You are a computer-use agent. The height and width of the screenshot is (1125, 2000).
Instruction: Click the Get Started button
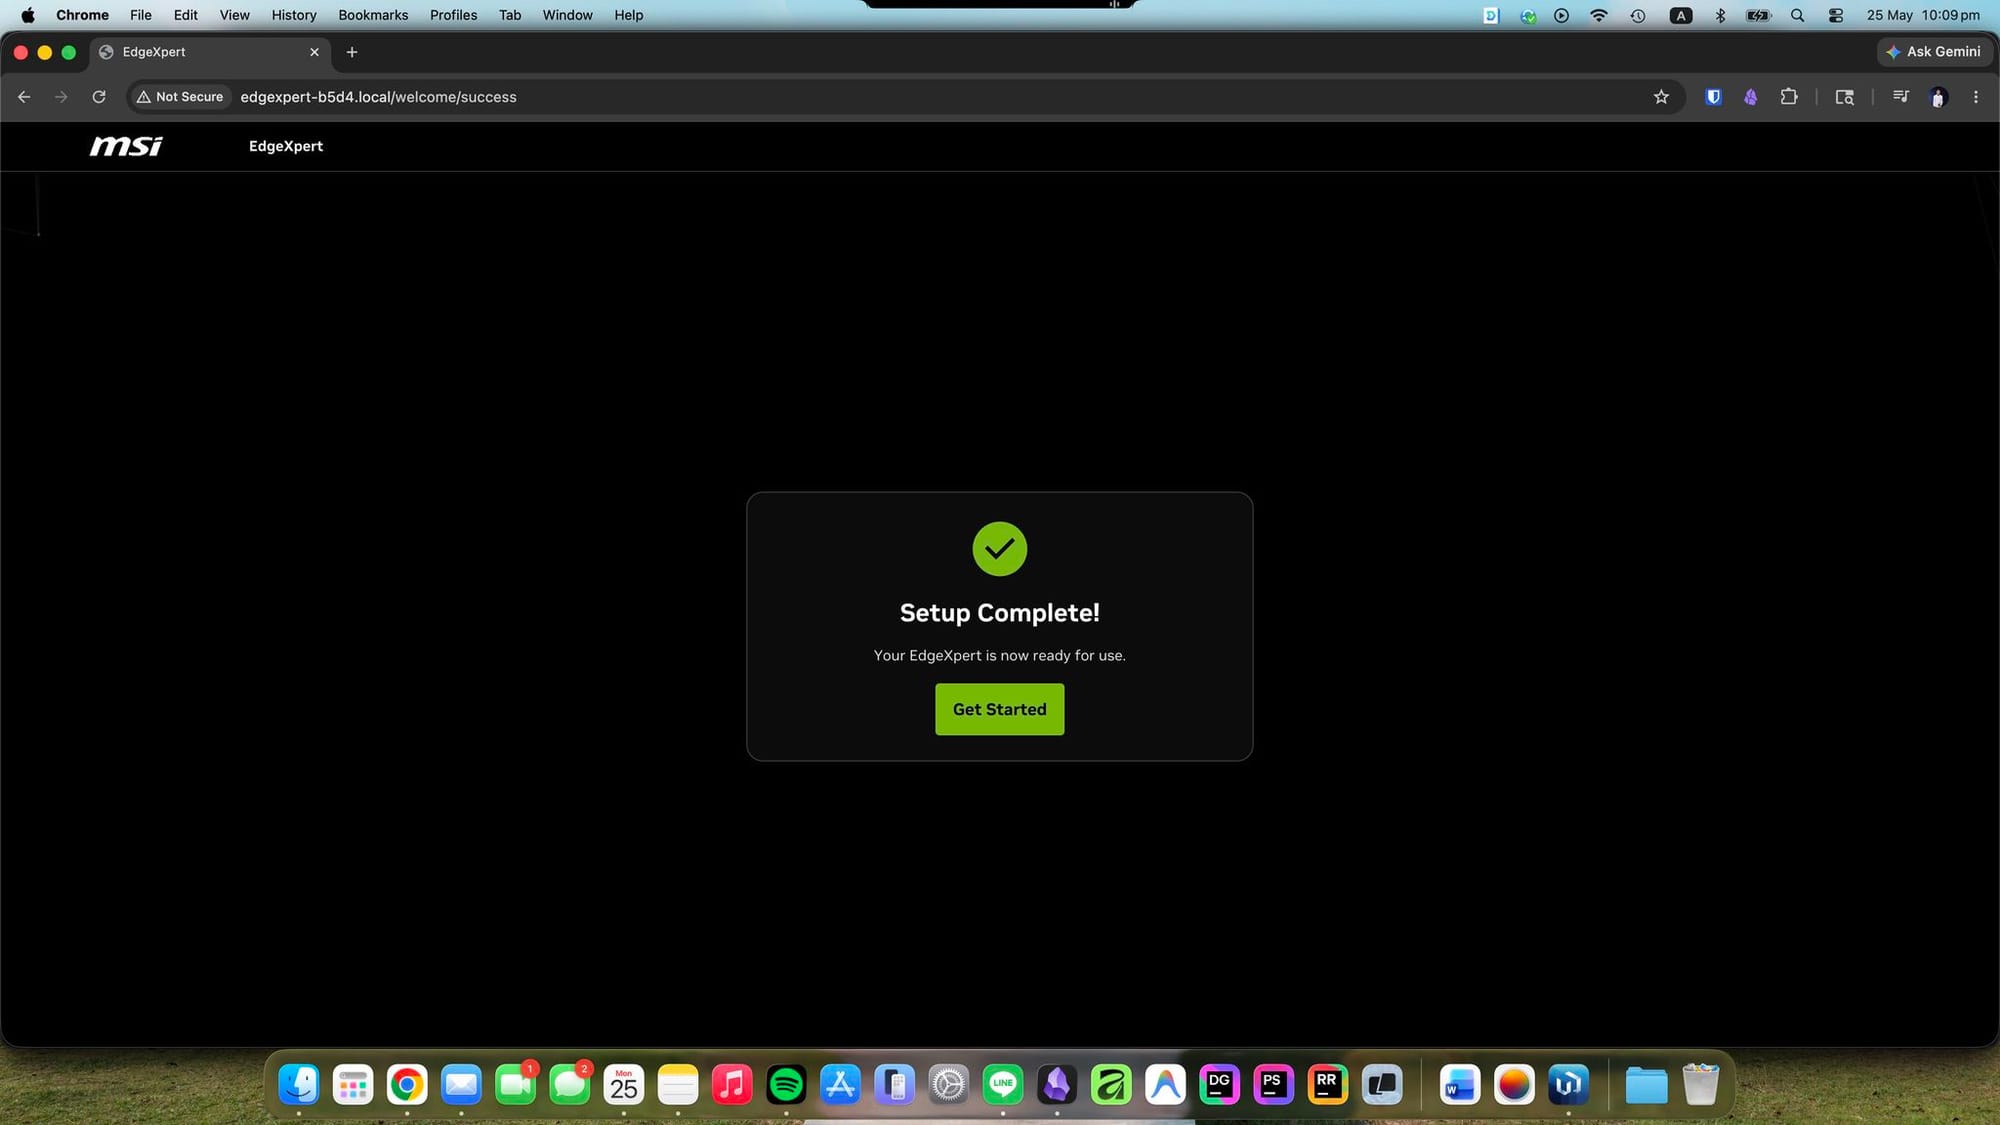(x=999, y=709)
